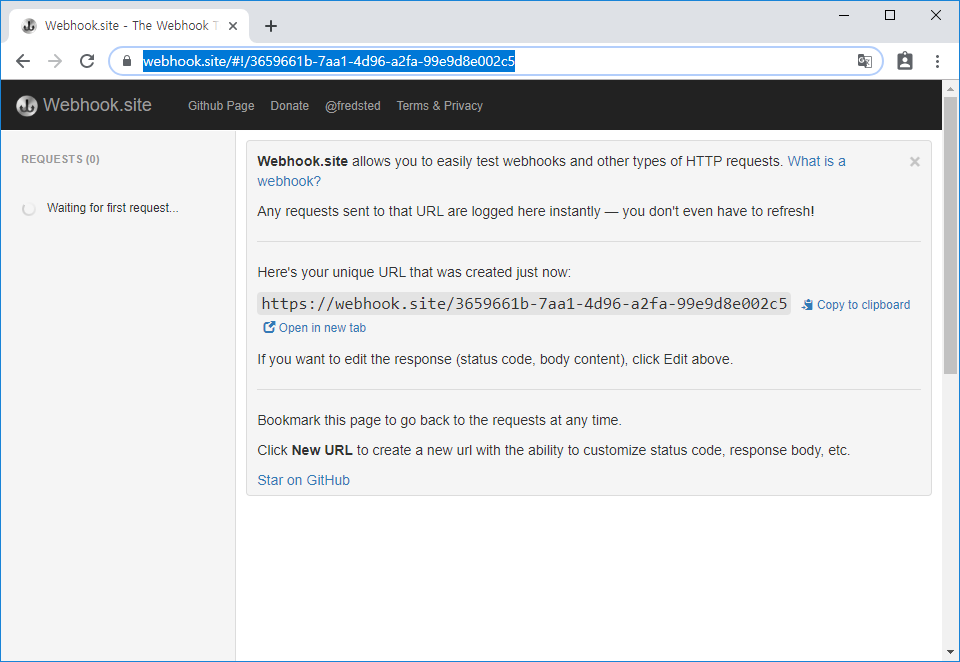
Task: Open the browser profile icon
Action: click(x=904, y=61)
